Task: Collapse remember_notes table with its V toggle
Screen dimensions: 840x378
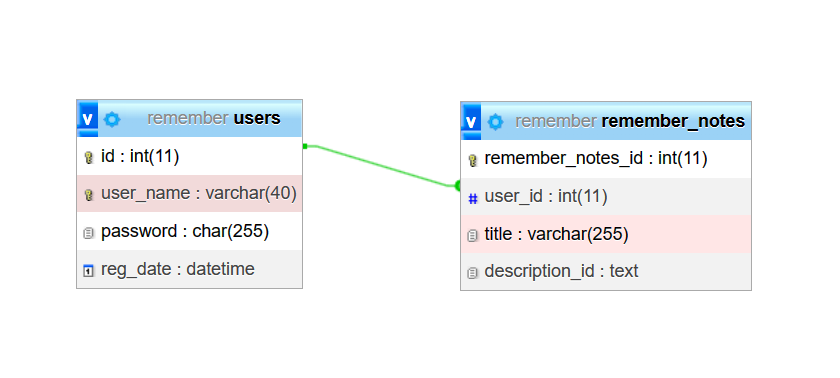Action: (x=471, y=121)
